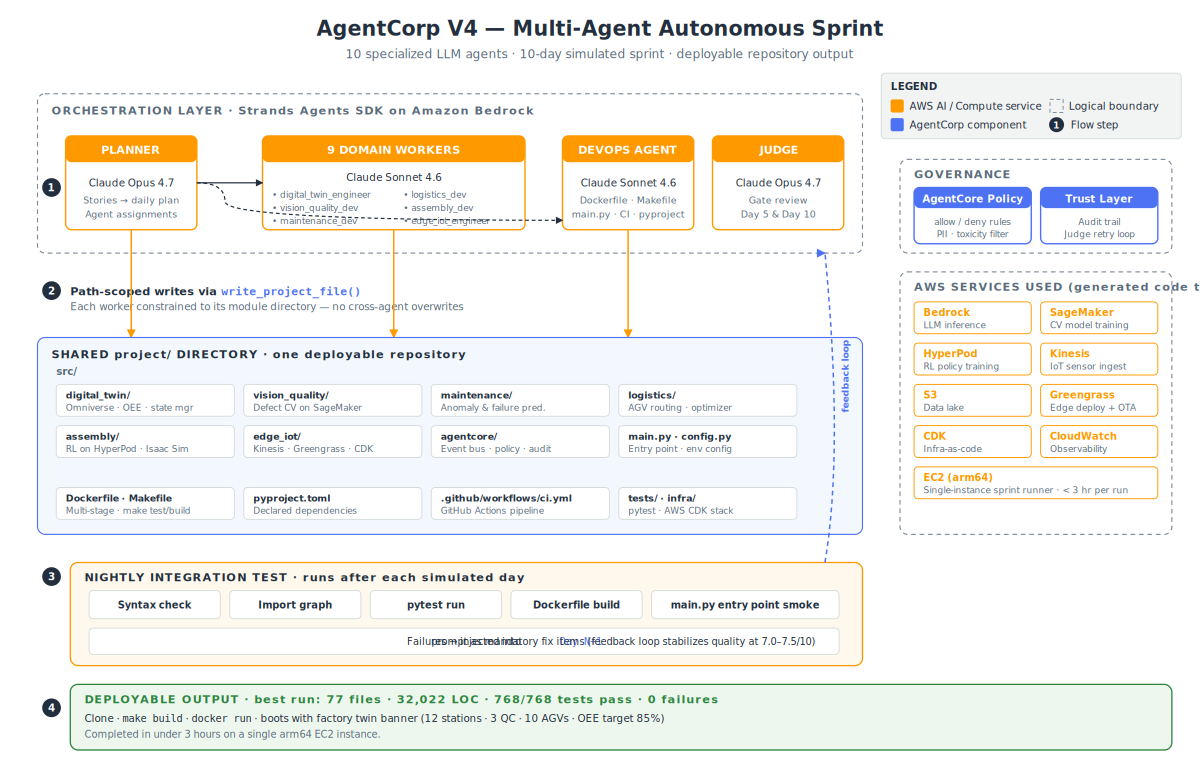Click the HyperPod service tile

point(972,359)
